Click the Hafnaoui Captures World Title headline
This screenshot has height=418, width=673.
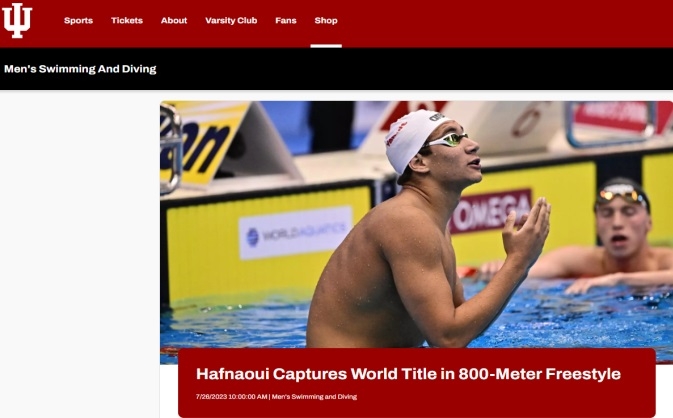(408, 374)
